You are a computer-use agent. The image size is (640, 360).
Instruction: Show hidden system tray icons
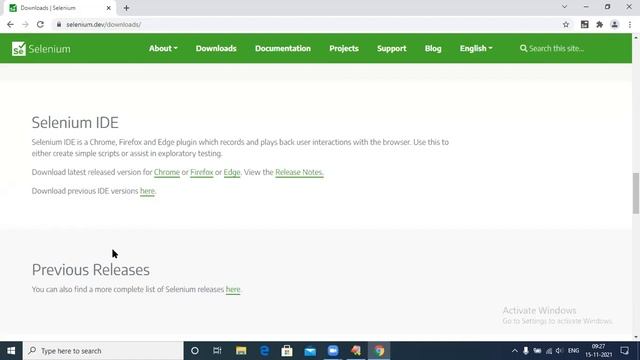click(514, 351)
